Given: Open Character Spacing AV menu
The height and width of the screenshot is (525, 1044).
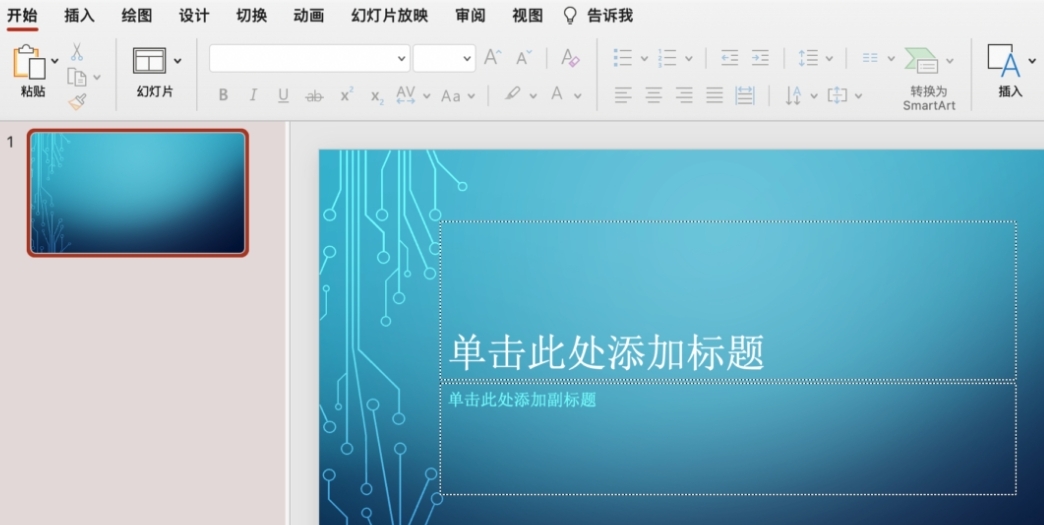Looking at the screenshot, I should (413, 95).
